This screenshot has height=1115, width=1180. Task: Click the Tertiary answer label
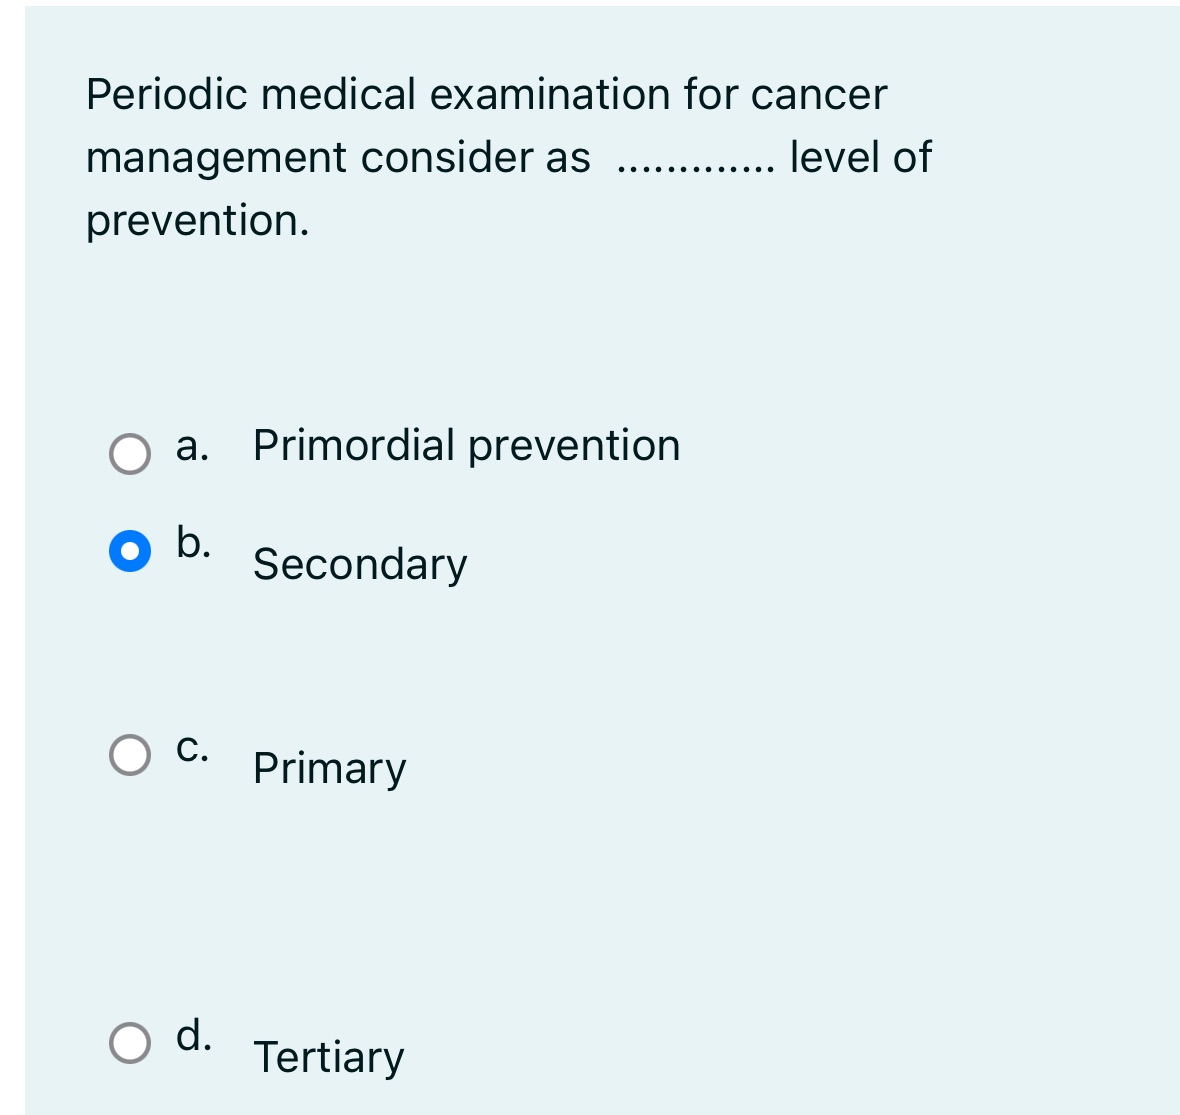(x=327, y=1057)
